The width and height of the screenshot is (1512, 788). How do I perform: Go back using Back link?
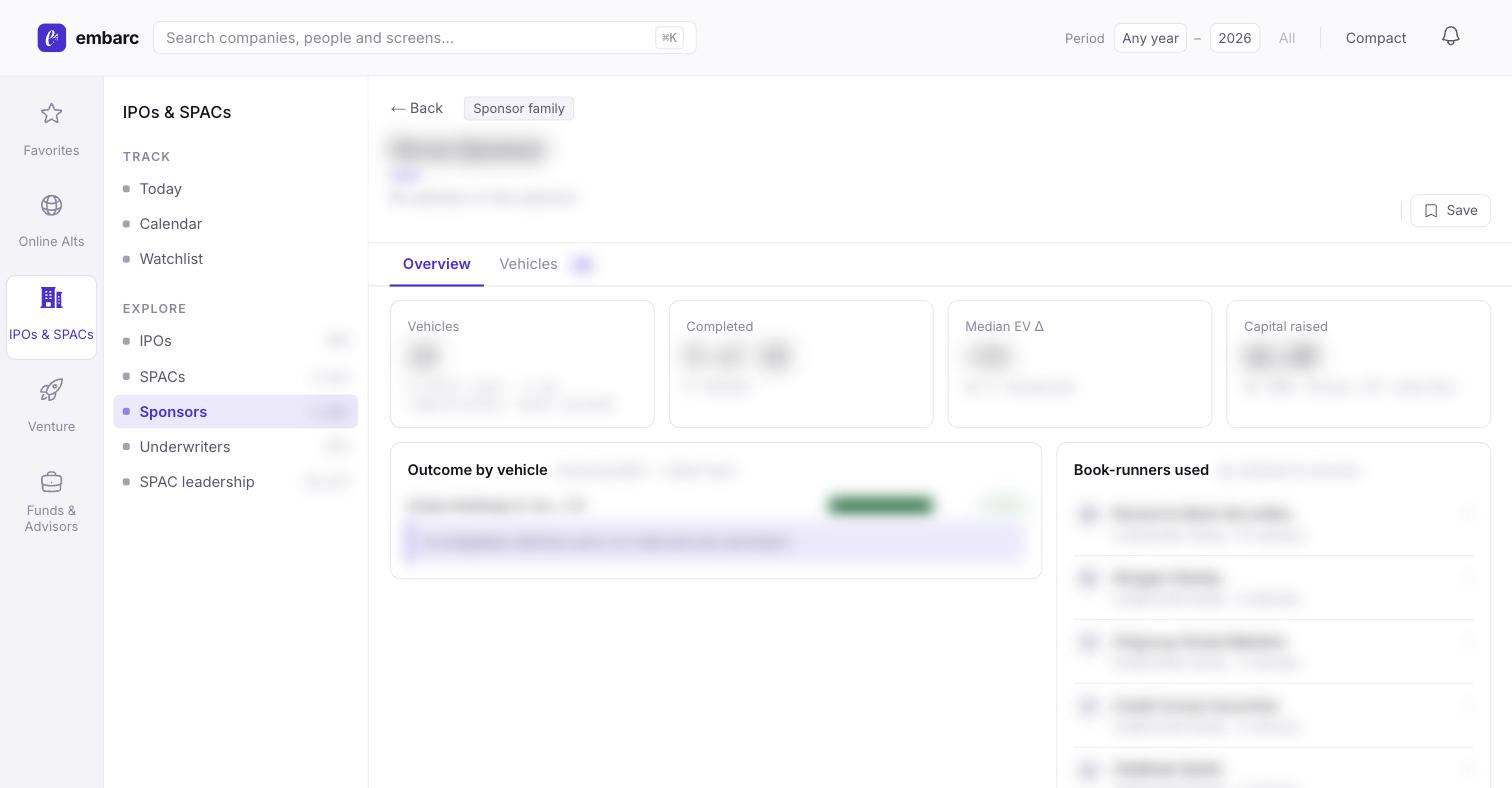click(x=417, y=108)
